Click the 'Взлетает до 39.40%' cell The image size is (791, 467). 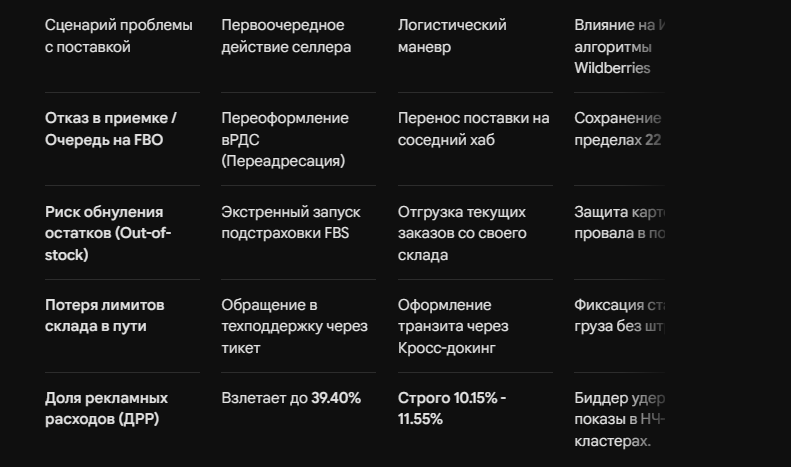[291, 398]
